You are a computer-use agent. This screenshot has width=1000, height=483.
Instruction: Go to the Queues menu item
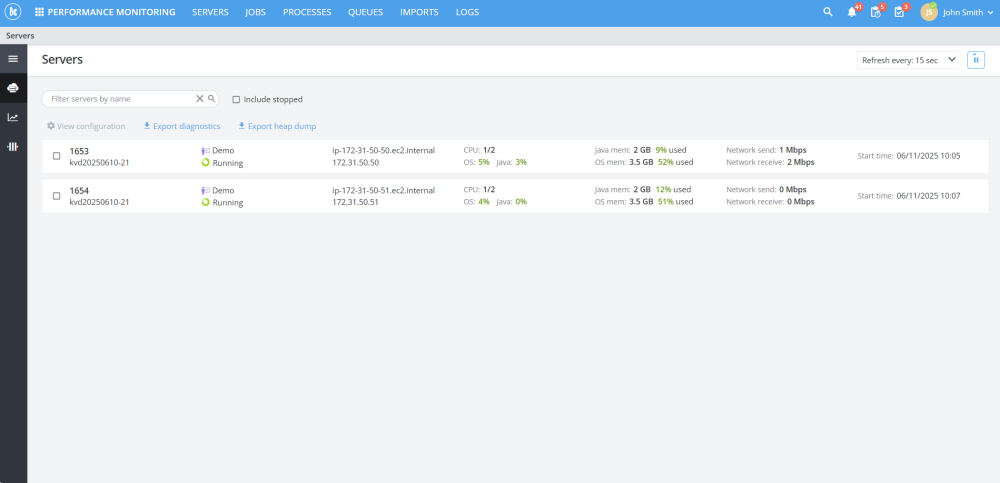pyautogui.click(x=365, y=12)
